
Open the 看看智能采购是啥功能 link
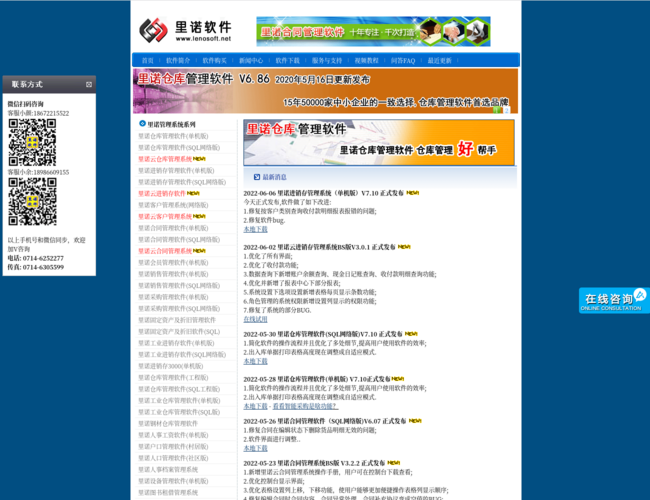coord(305,406)
